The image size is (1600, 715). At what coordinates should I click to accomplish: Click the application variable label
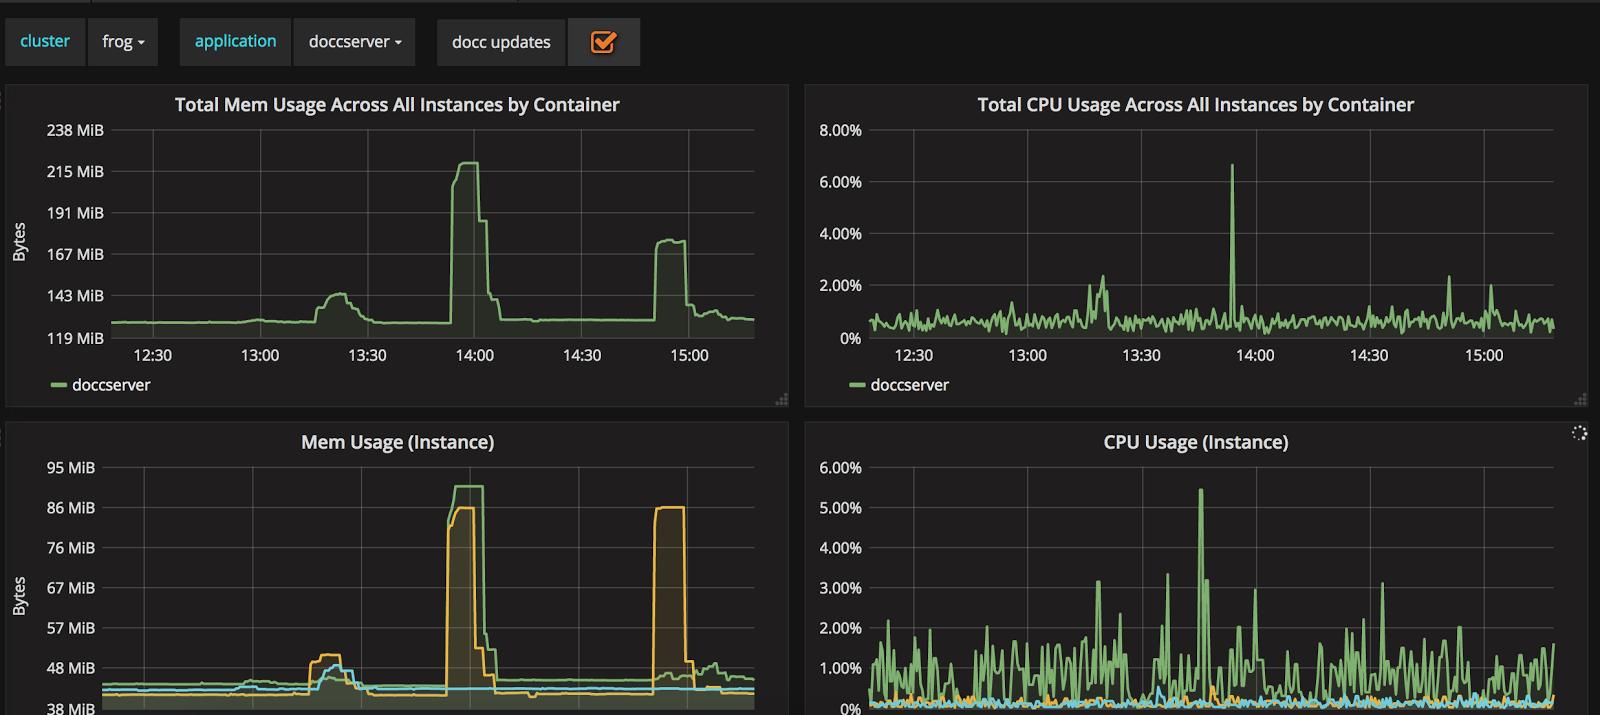point(235,42)
